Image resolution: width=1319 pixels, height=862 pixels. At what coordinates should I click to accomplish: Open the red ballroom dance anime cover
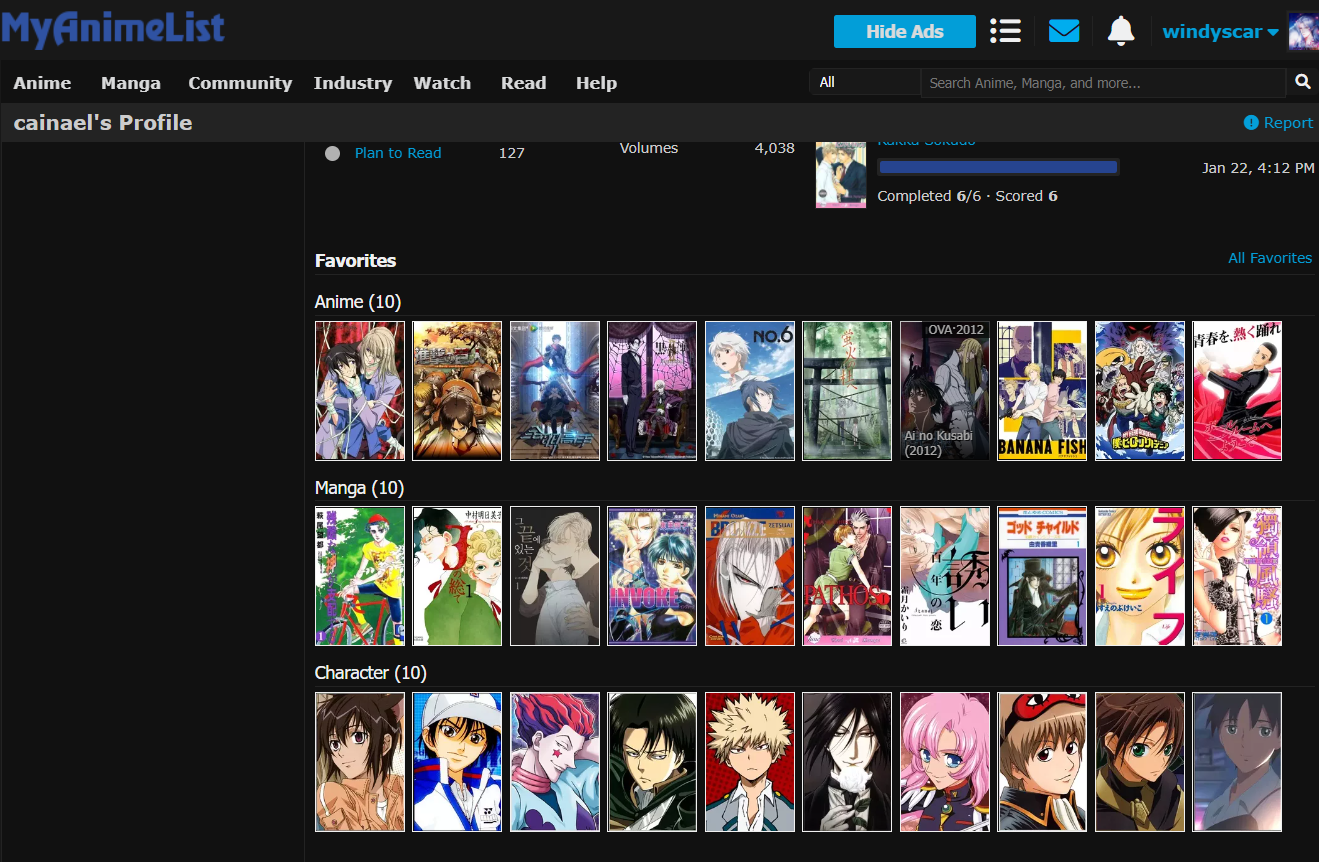(x=1237, y=390)
